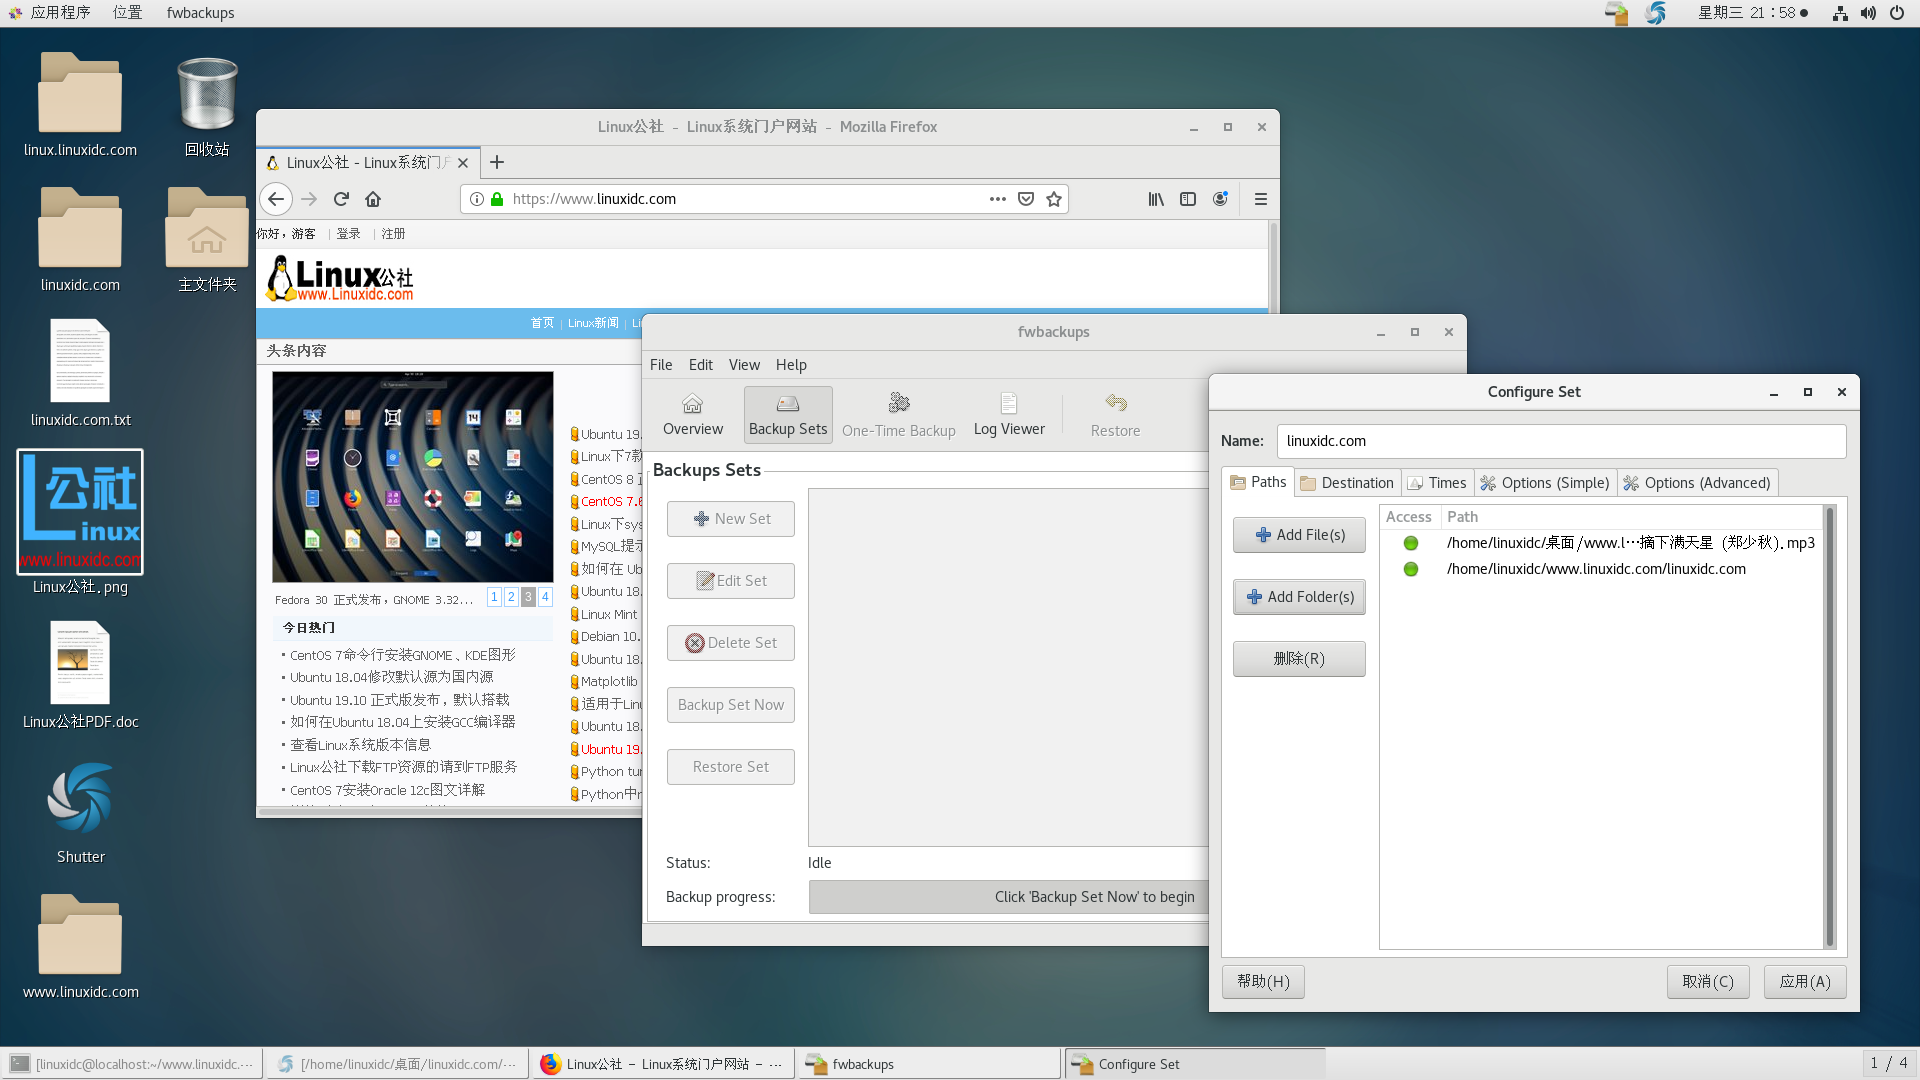Switch to Times tab
Image resolution: width=1920 pixels, height=1080 pixels.
click(x=1437, y=483)
